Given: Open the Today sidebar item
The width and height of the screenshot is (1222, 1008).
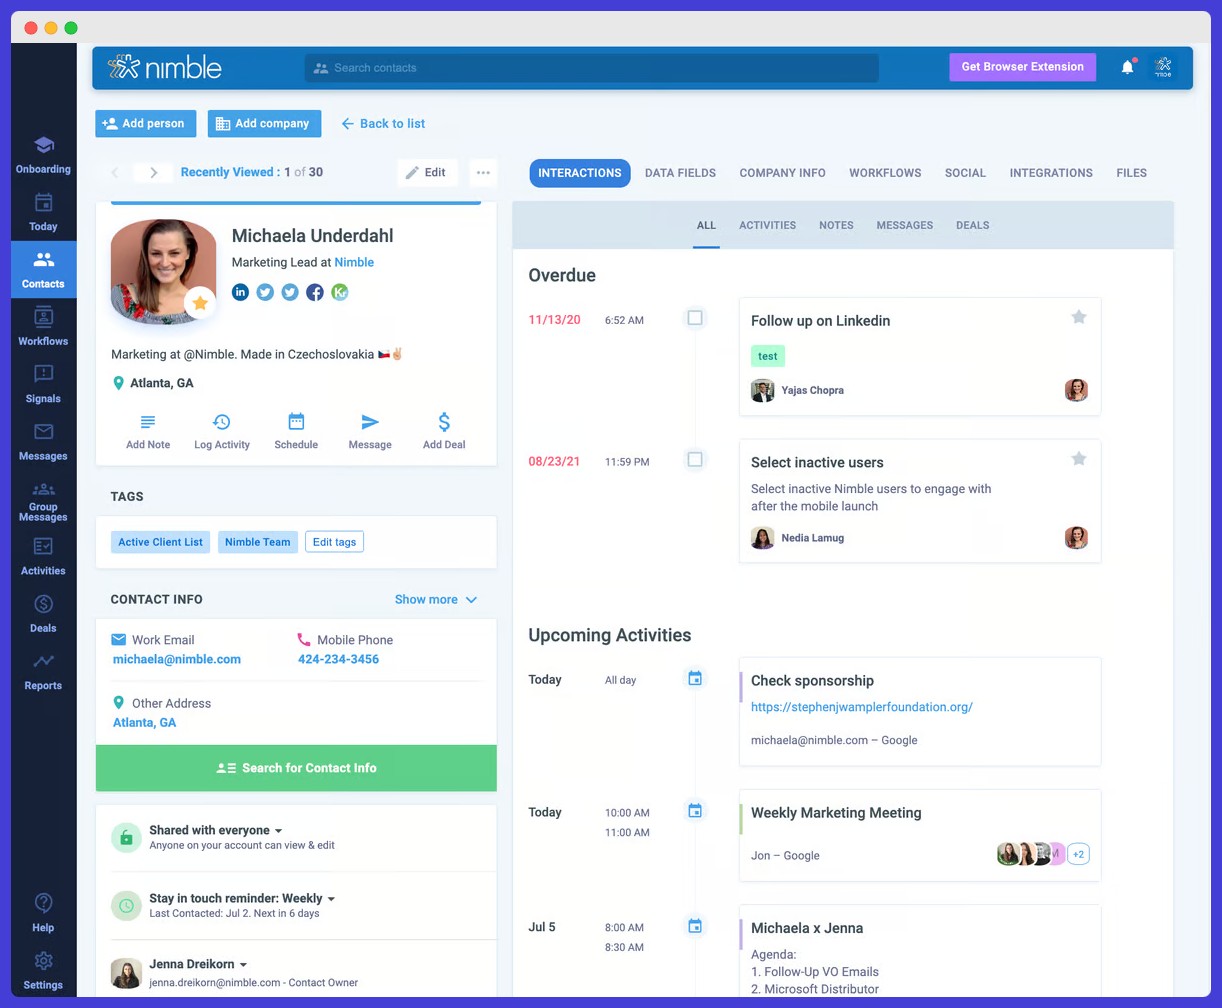Looking at the screenshot, I should pos(43,212).
